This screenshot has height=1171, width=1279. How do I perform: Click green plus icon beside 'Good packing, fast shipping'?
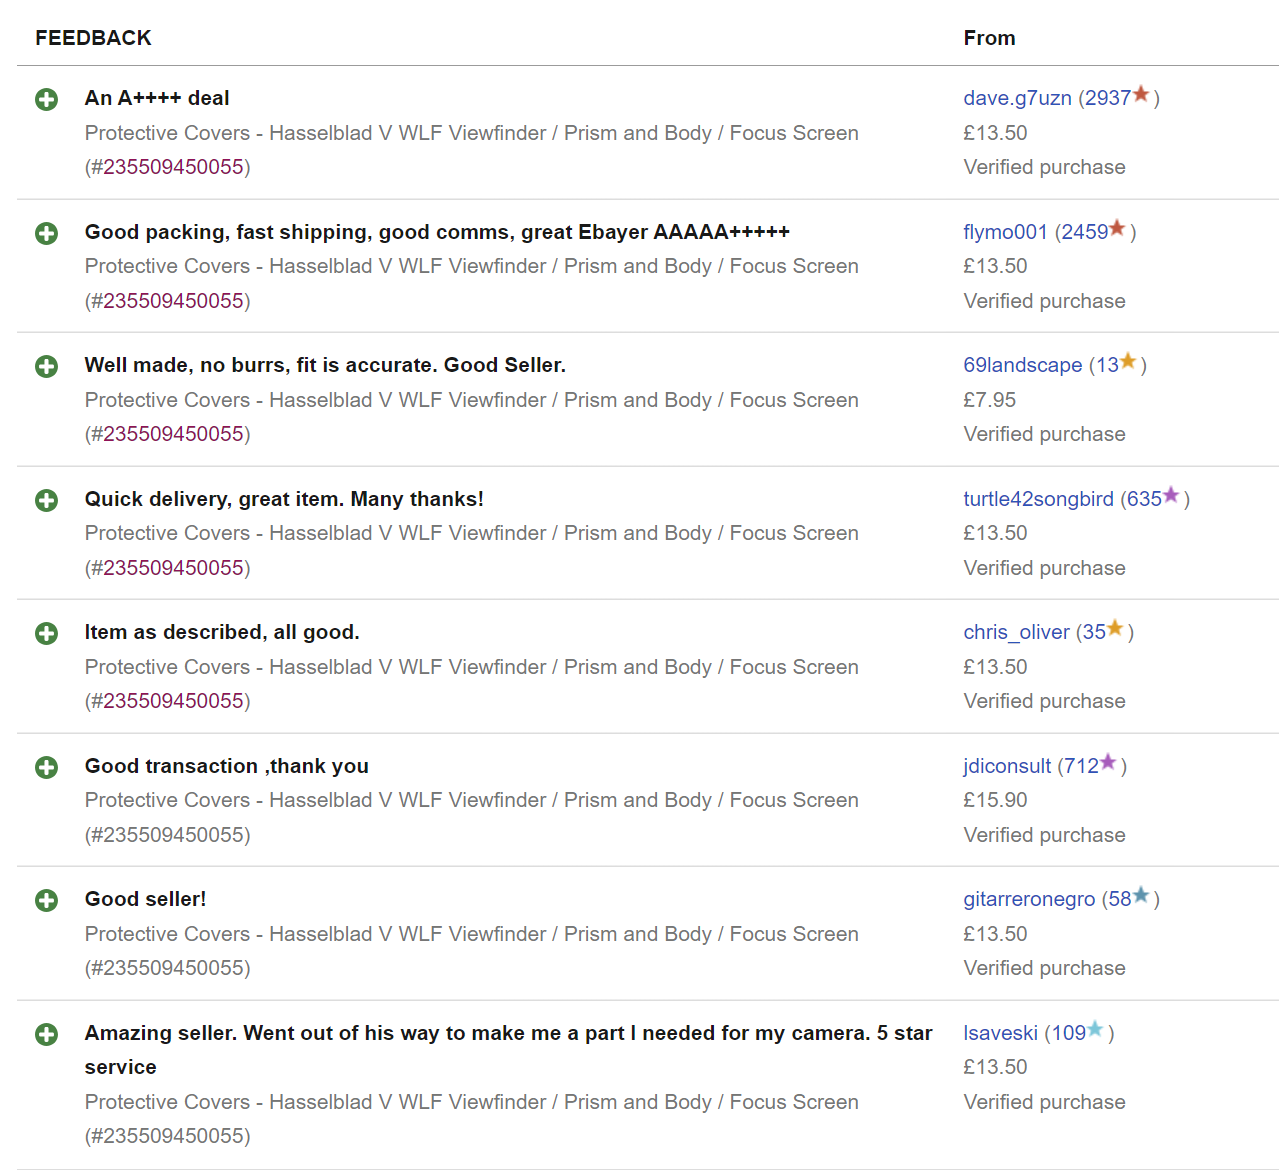(x=46, y=233)
